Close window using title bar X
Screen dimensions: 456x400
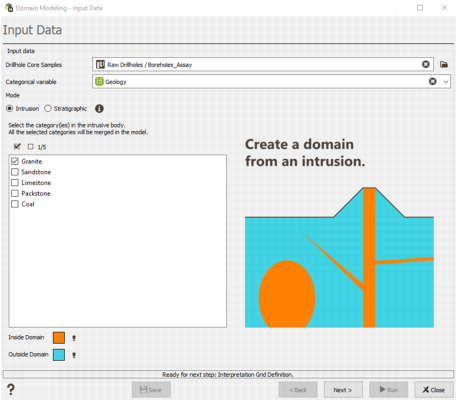click(x=444, y=8)
